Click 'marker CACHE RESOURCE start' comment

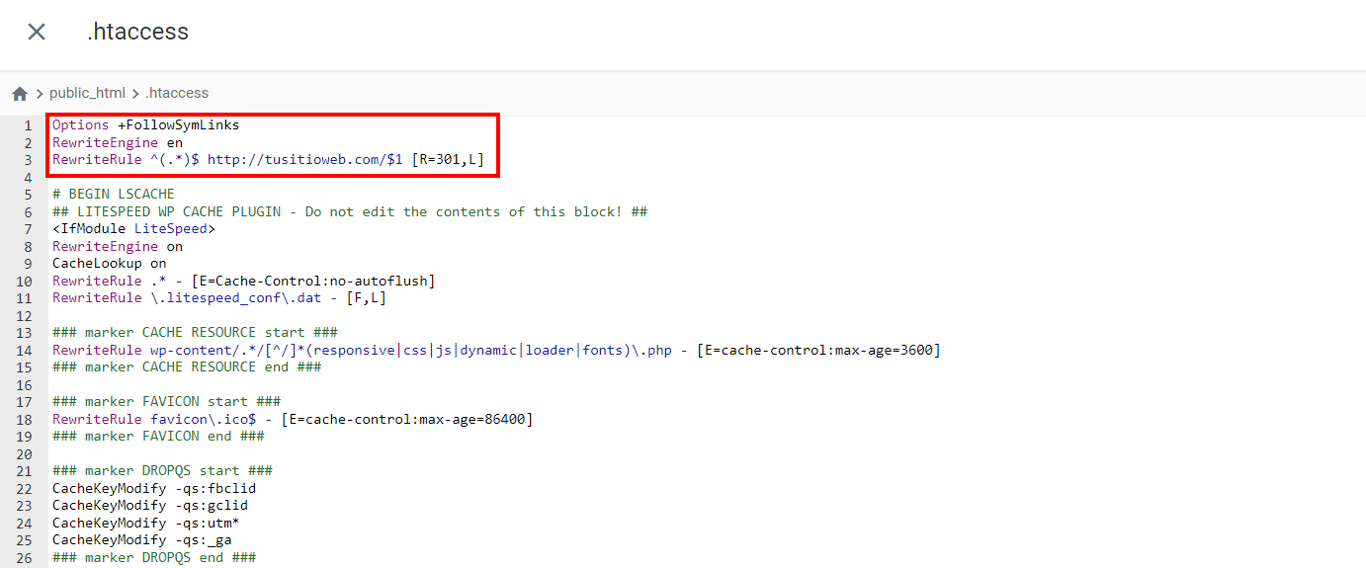[x=195, y=332]
